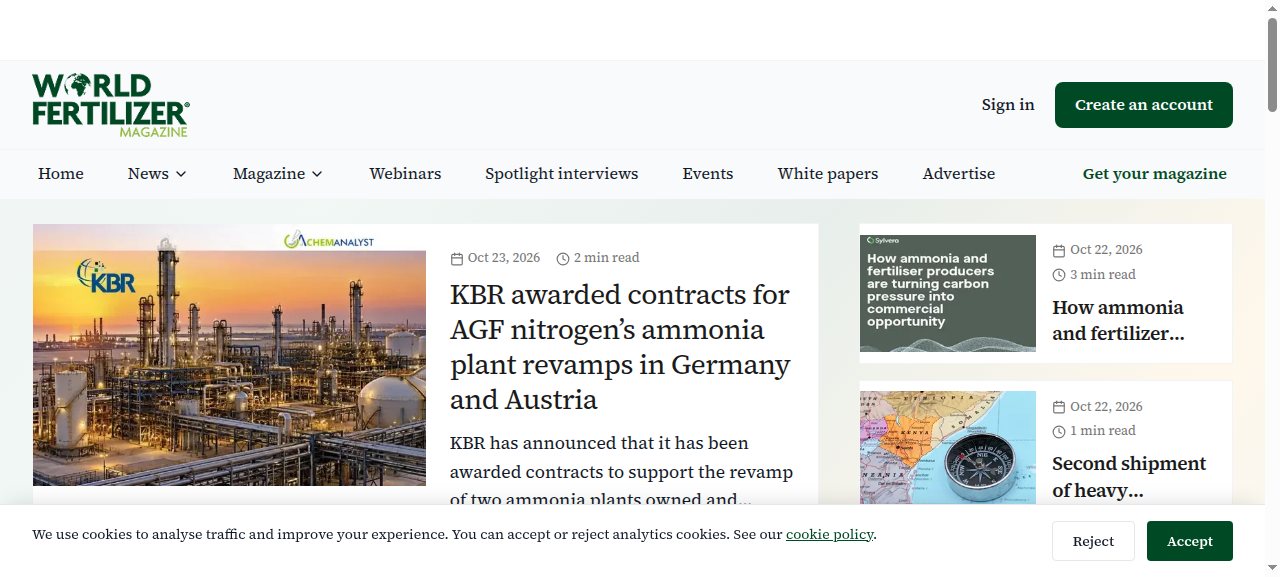Open the Webinars section
The image size is (1280, 577).
pyautogui.click(x=405, y=174)
